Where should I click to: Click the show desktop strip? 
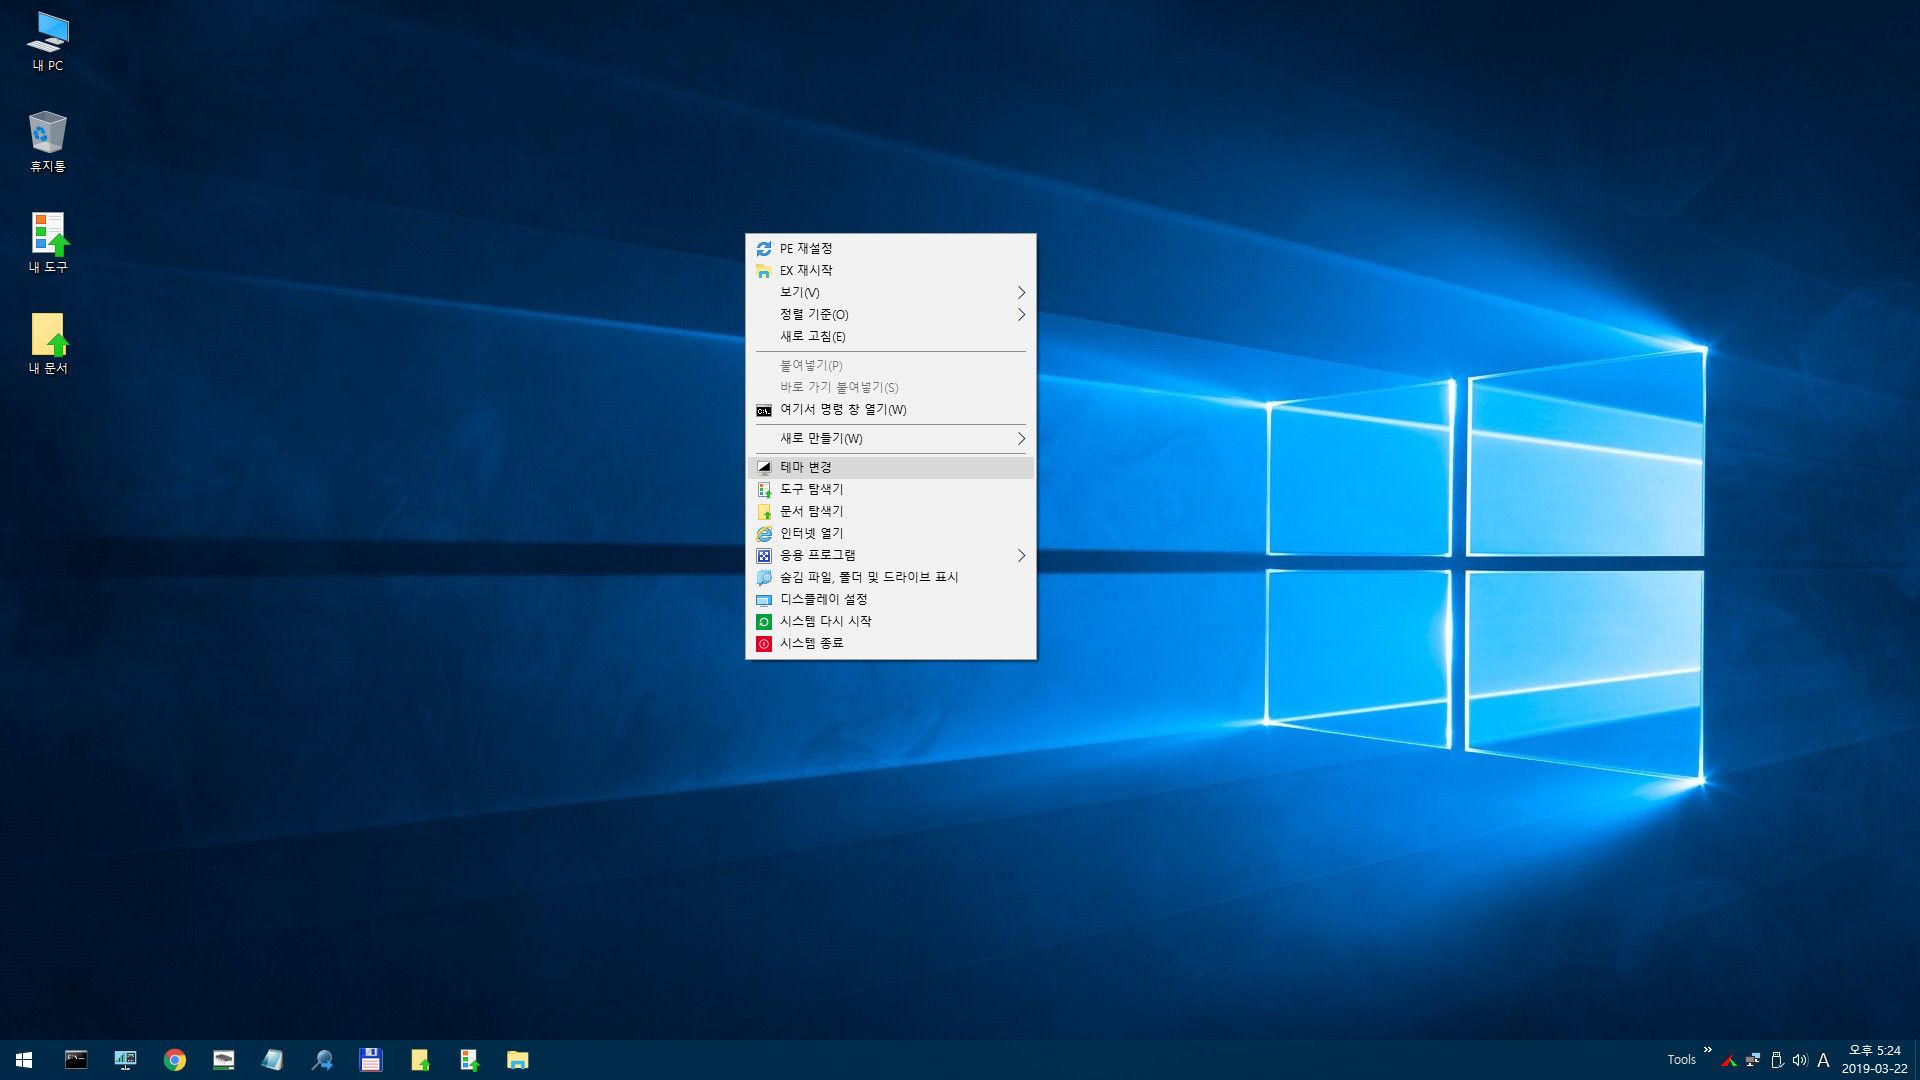[x=1916, y=1060]
